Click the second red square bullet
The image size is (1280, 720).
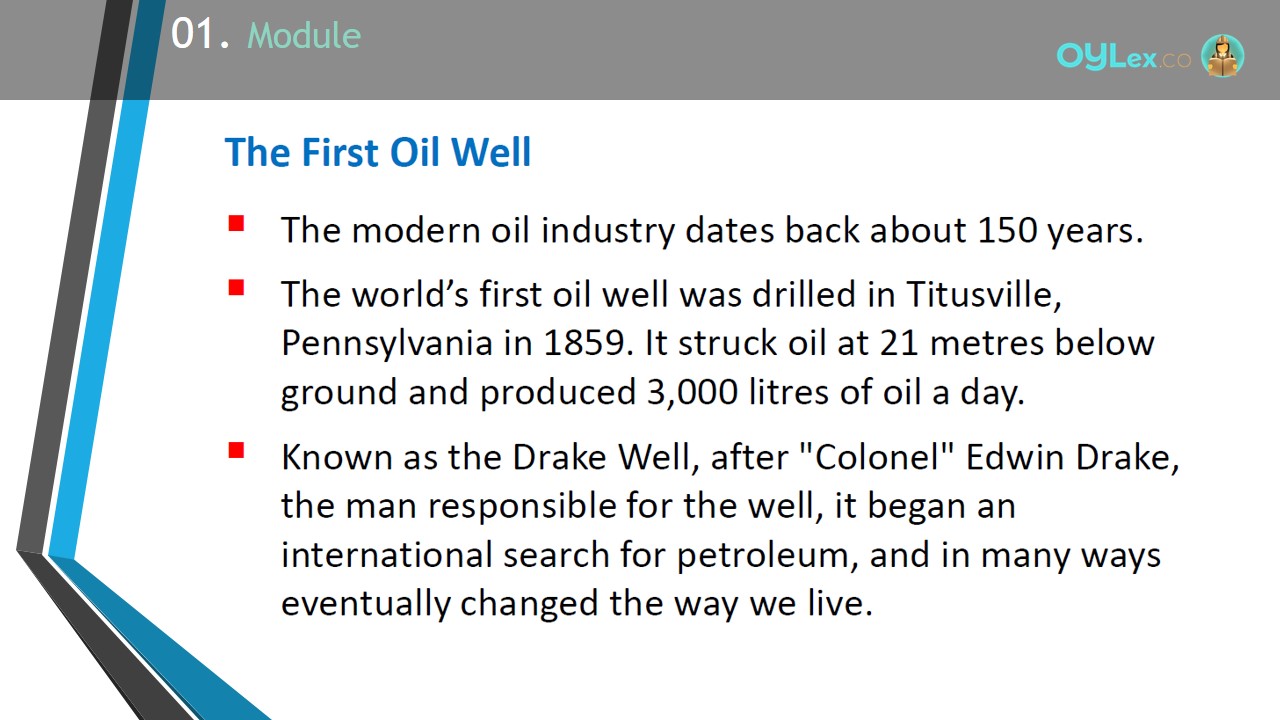[236, 288]
